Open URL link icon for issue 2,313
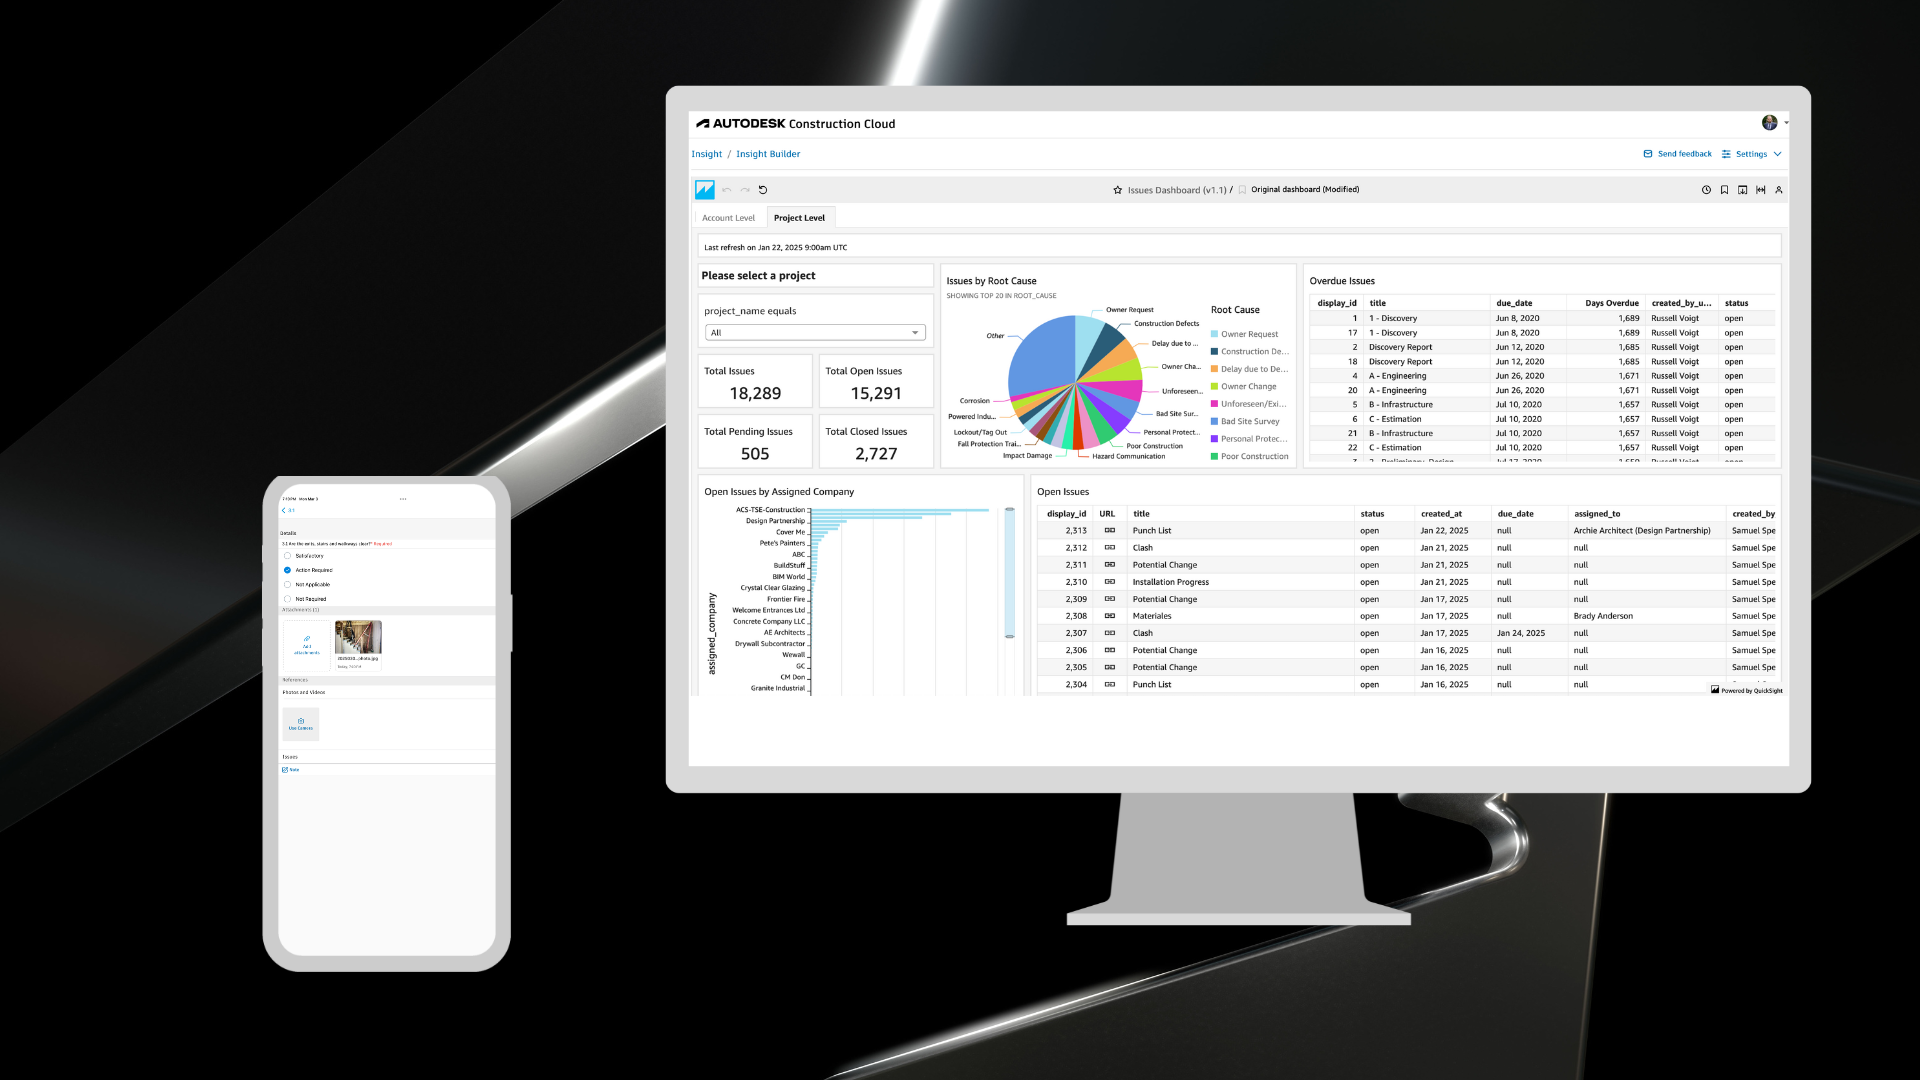Viewport: 1920px width, 1080px height. coord(1109,531)
